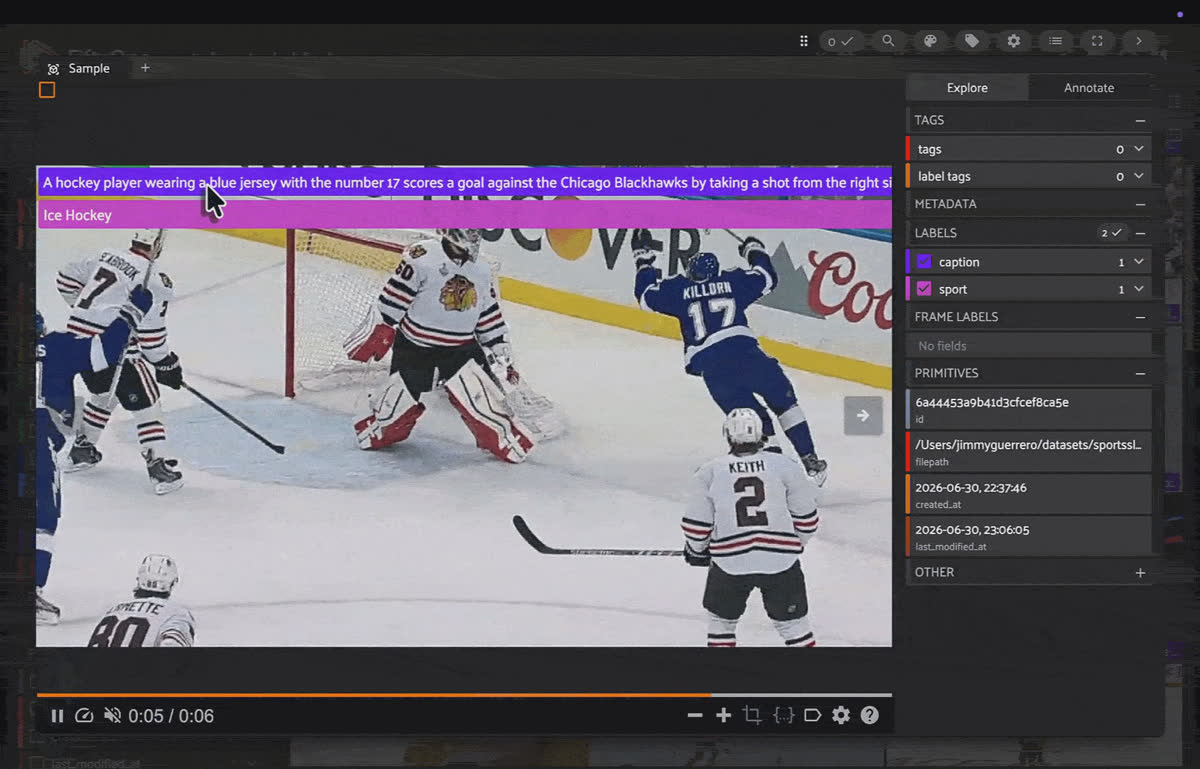Change playback speed with the speedometer icon
1200x769 pixels.
pyautogui.click(x=84, y=716)
